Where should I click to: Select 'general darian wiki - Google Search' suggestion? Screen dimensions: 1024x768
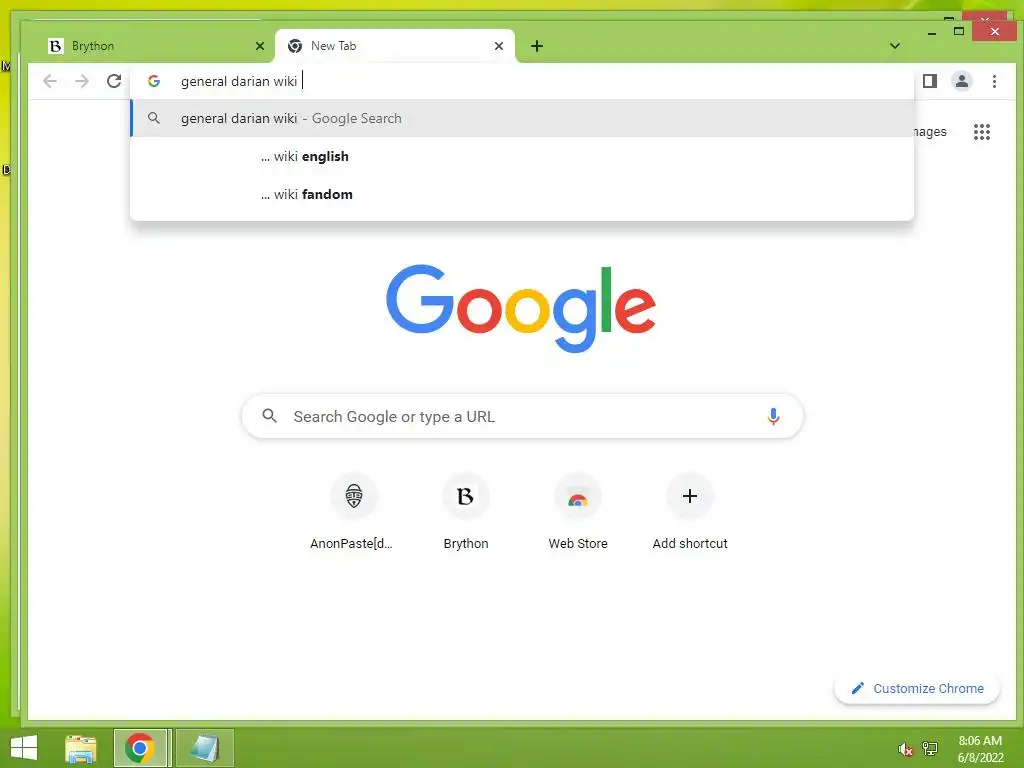(x=522, y=118)
